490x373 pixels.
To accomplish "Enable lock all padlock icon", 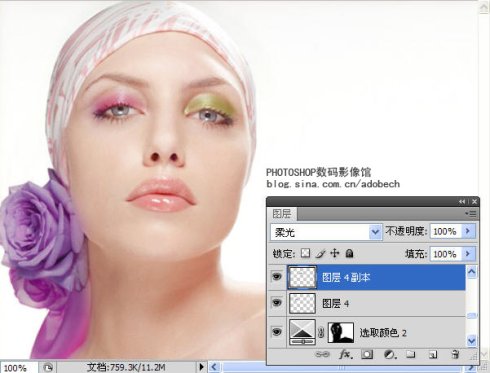I will click(x=349, y=254).
